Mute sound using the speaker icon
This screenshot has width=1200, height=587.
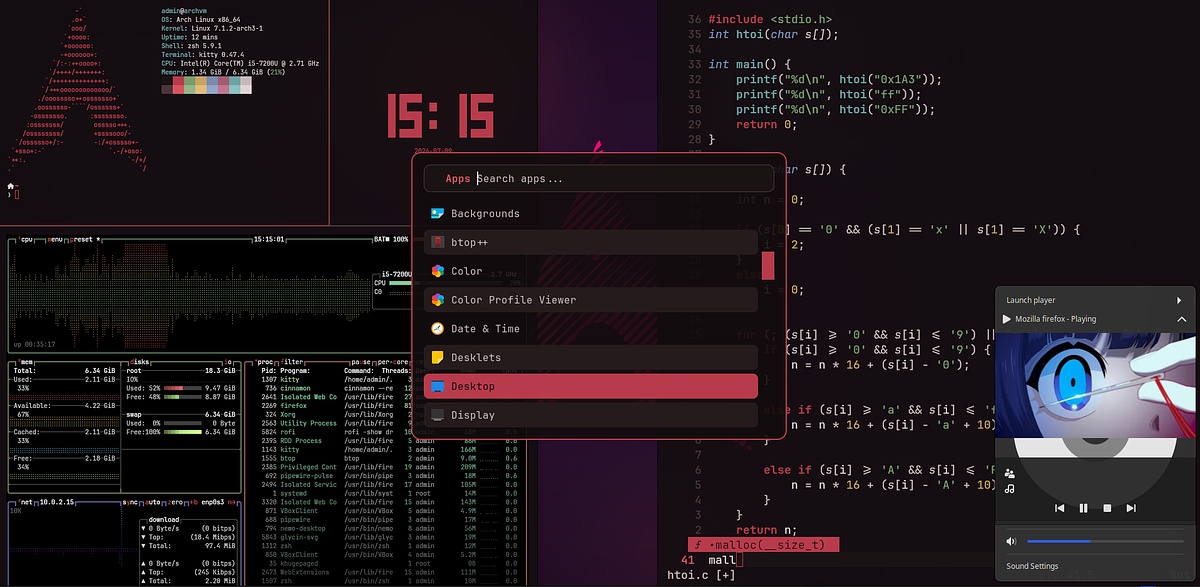(x=1011, y=541)
